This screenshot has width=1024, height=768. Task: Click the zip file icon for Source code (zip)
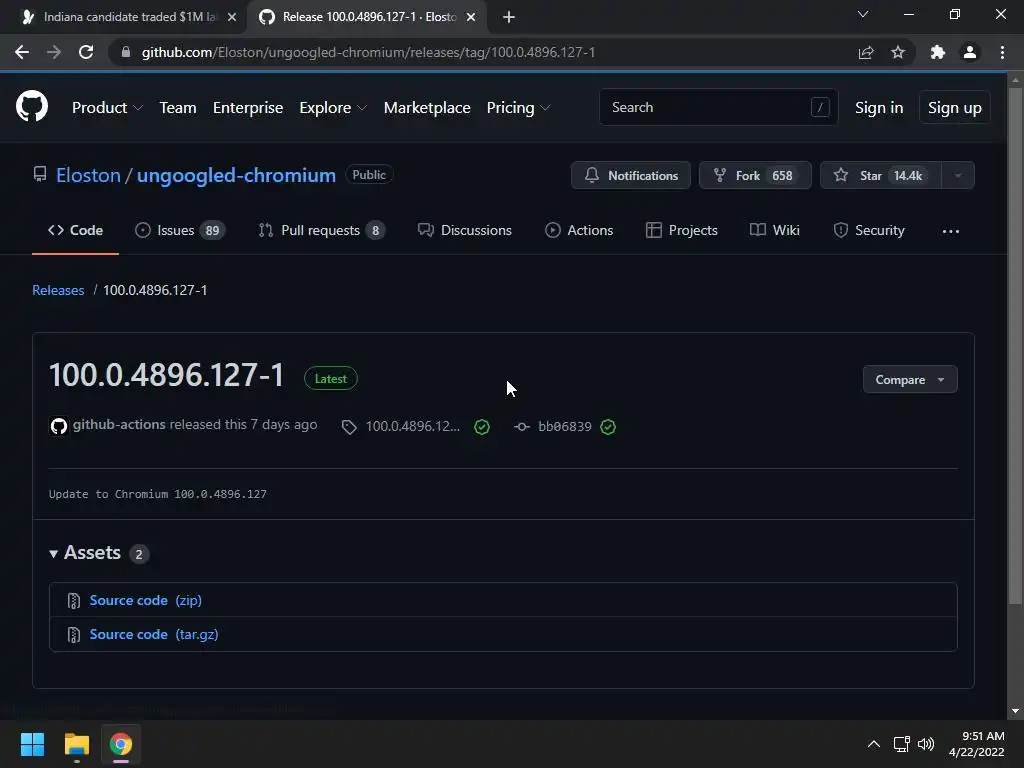click(x=74, y=601)
